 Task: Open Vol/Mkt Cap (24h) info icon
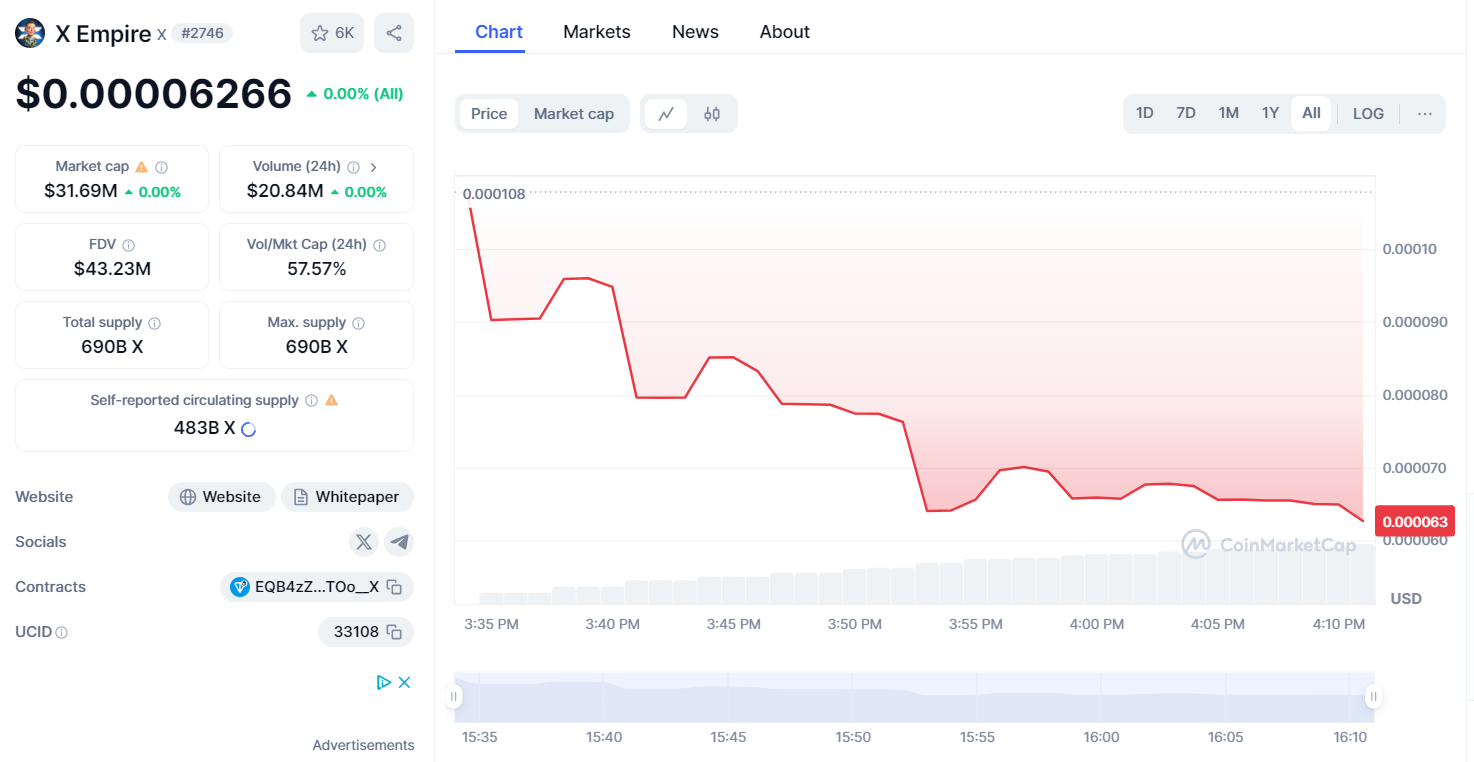(379, 245)
